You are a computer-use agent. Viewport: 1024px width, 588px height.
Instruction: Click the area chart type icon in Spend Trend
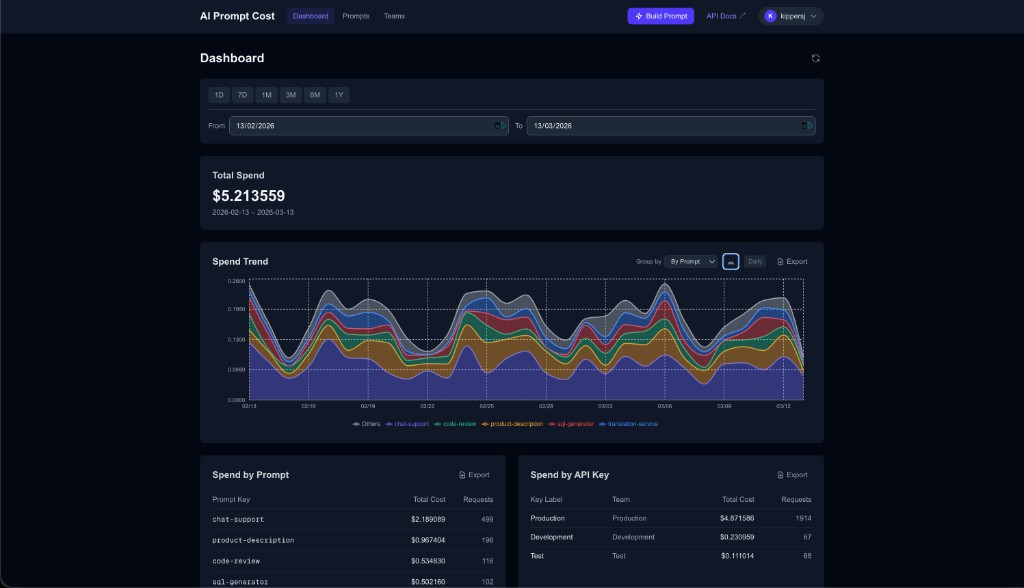[x=731, y=261]
